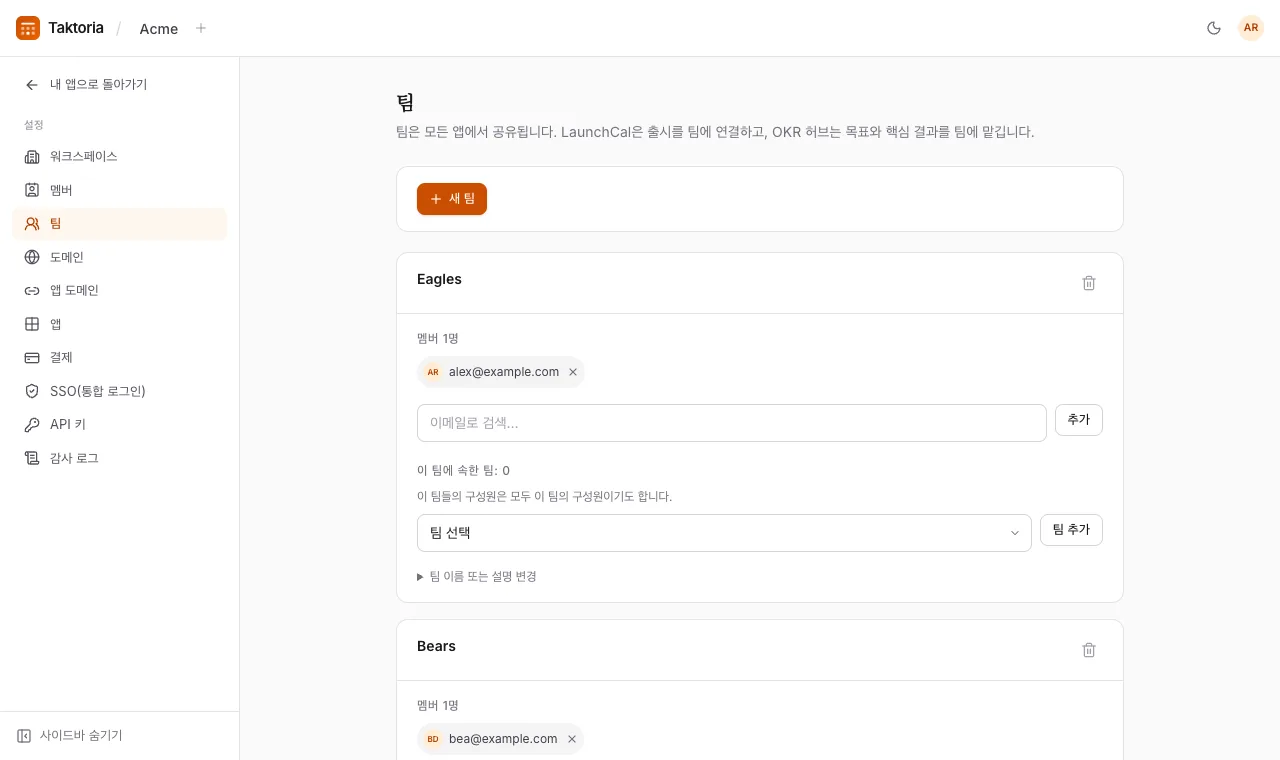The height and width of the screenshot is (760, 1280).
Task: Create a team with 새 팀 button
Action: pos(452,199)
